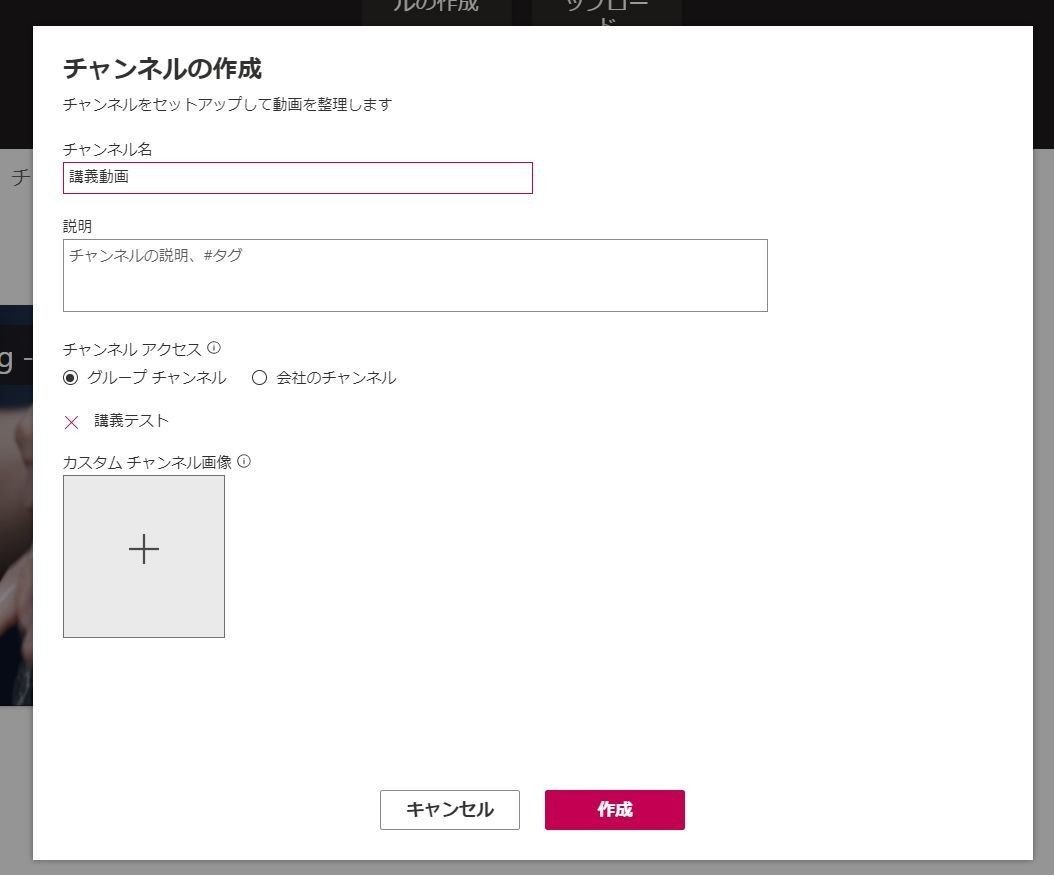
Task: Select the 会社のチャンネル radio button
Action: point(260,377)
